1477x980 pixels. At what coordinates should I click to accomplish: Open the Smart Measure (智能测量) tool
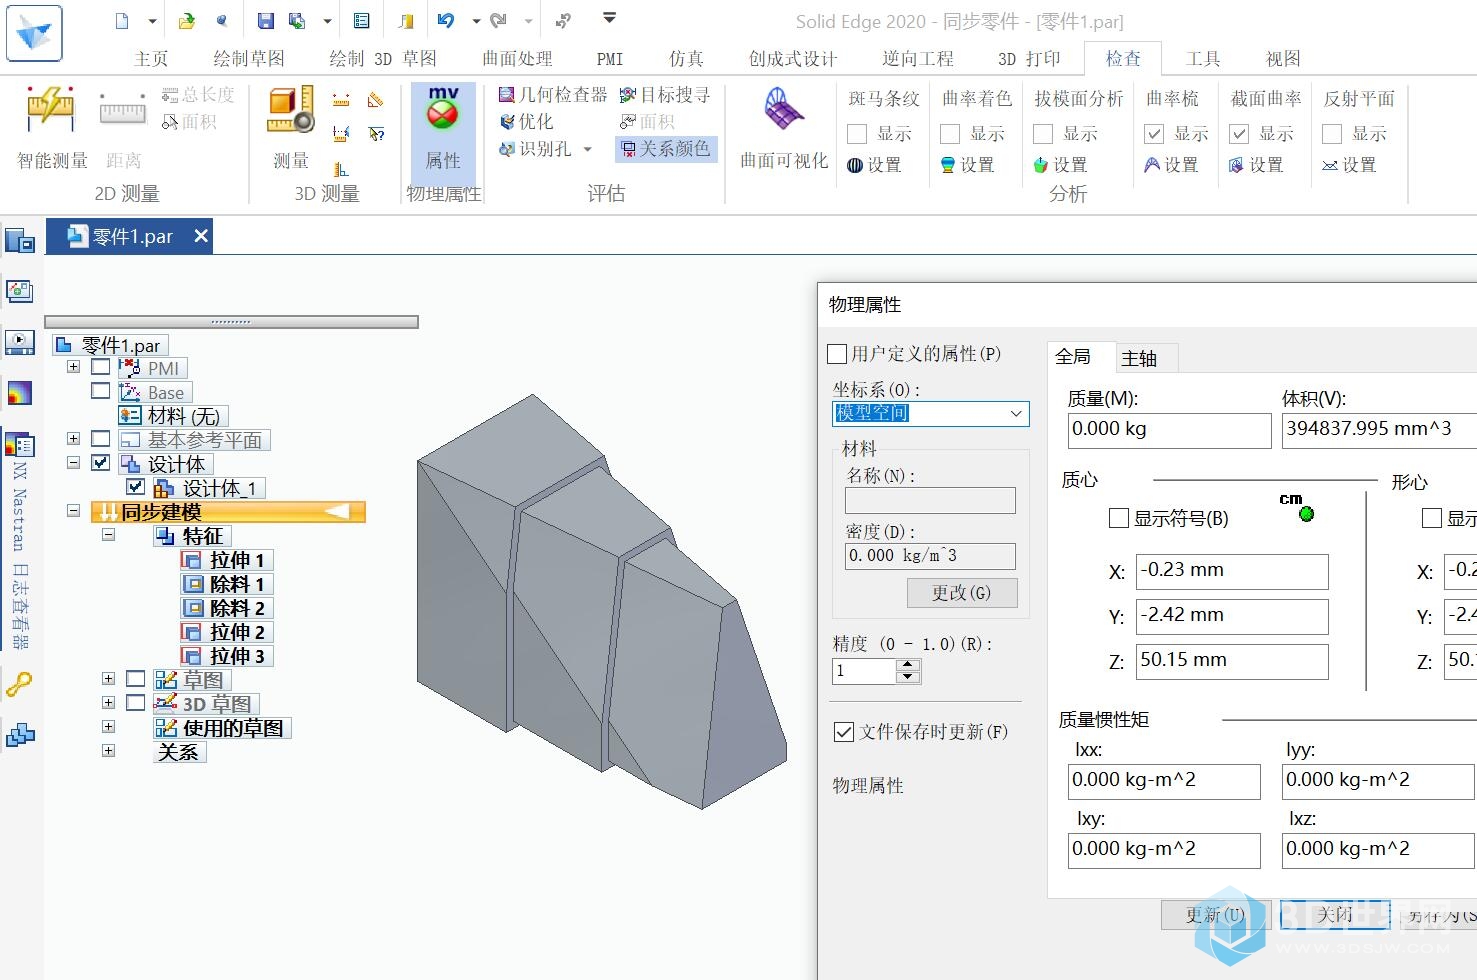click(x=52, y=128)
